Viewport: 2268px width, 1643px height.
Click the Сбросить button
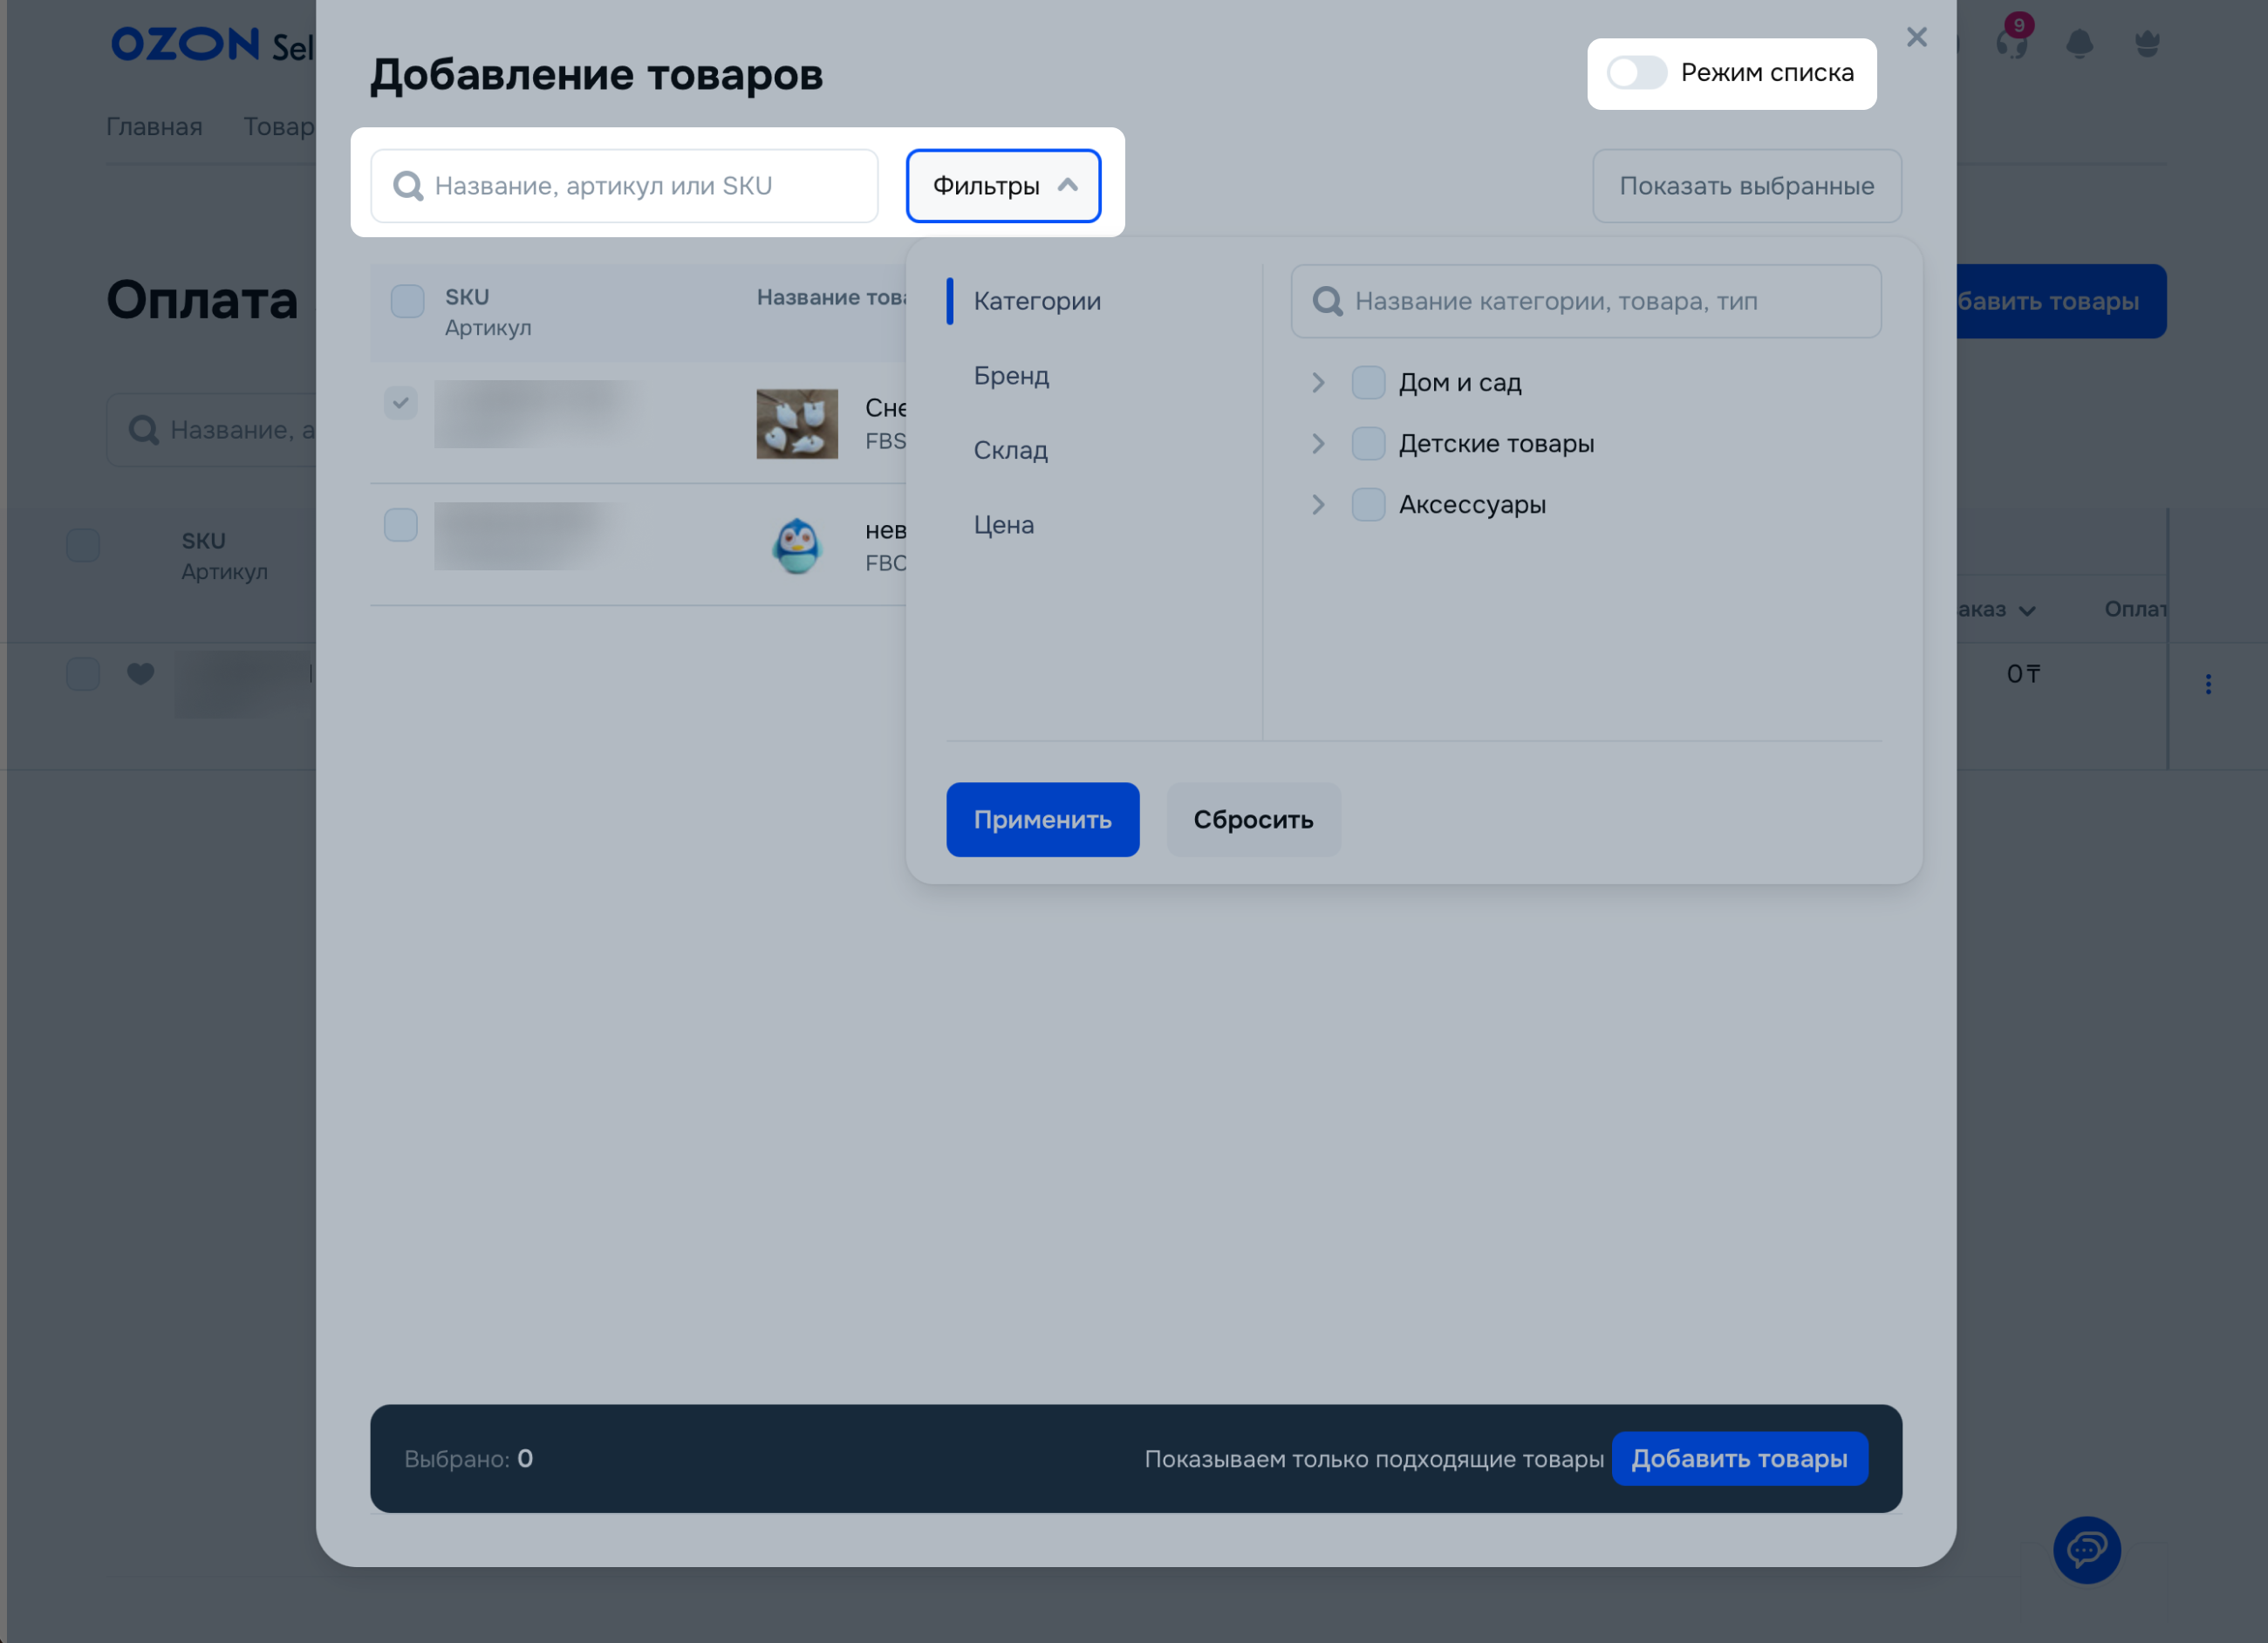1252,820
